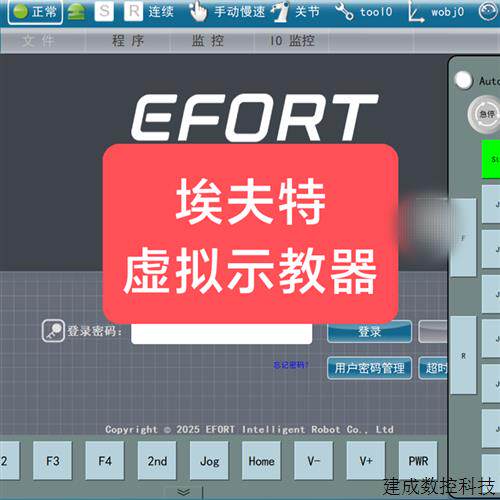Open the IO 监控 menu
Screen dimensions: 500x500
pyautogui.click(x=292, y=41)
